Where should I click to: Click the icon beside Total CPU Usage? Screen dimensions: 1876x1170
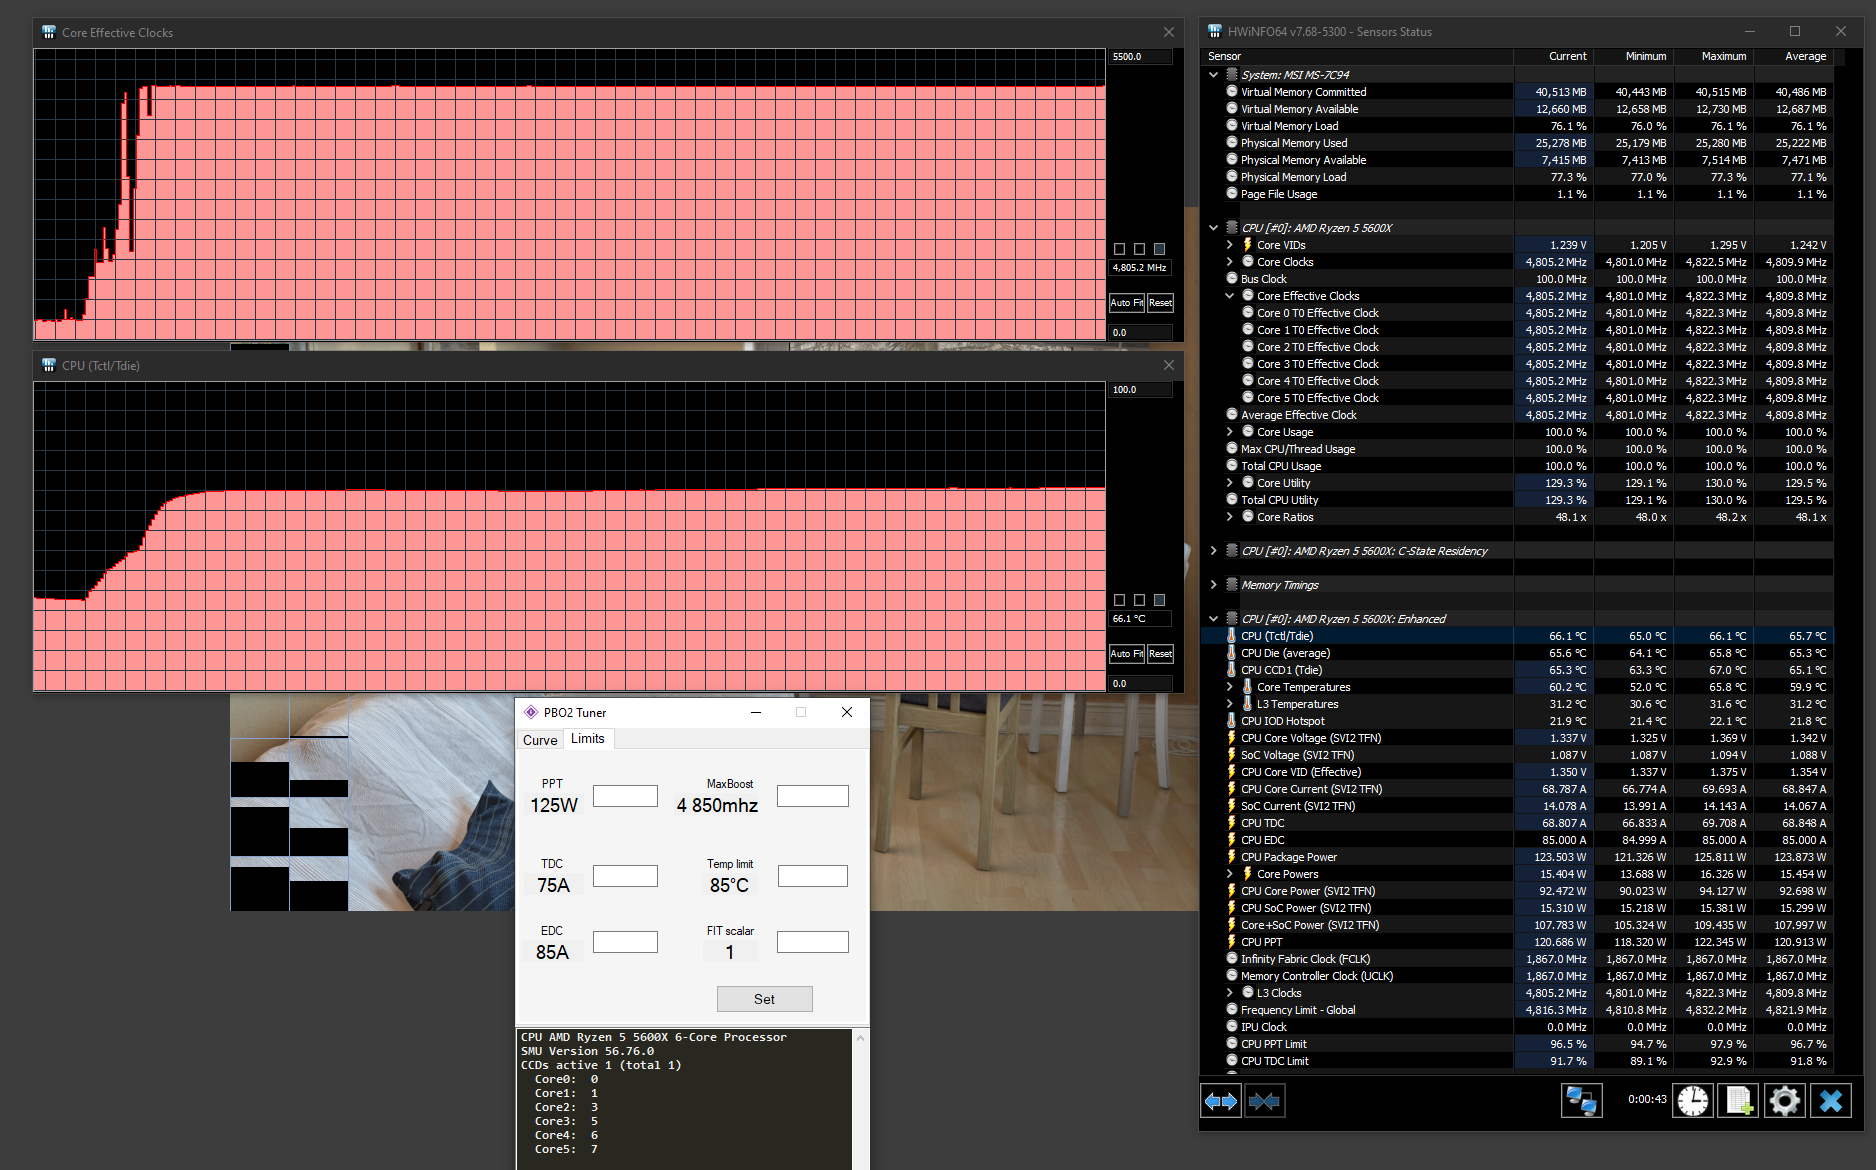(1232, 466)
